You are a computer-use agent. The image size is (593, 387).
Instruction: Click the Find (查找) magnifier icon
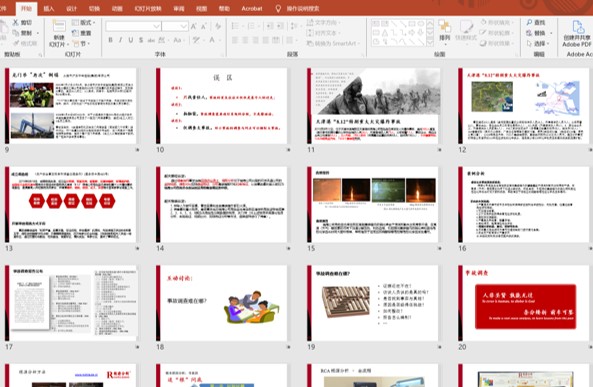(x=529, y=23)
